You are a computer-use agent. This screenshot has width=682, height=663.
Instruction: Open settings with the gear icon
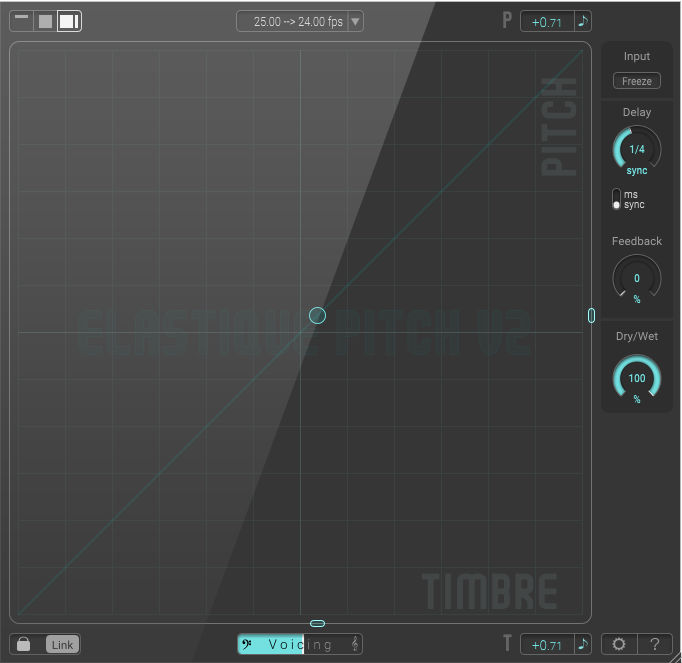[x=620, y=645]
